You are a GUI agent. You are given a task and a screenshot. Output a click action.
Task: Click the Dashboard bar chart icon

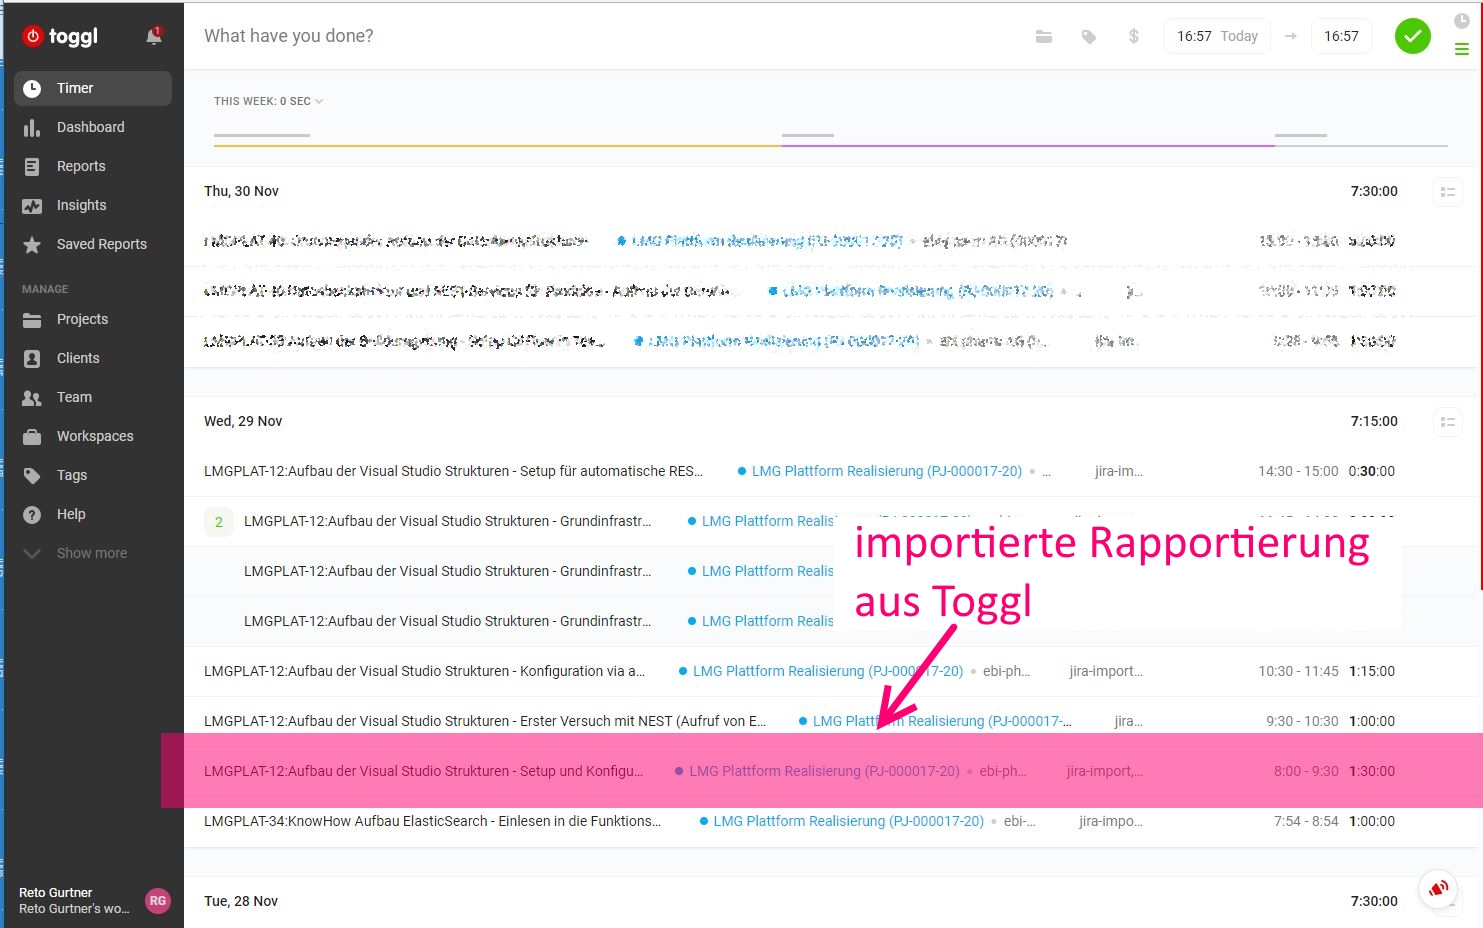[32, 127]
